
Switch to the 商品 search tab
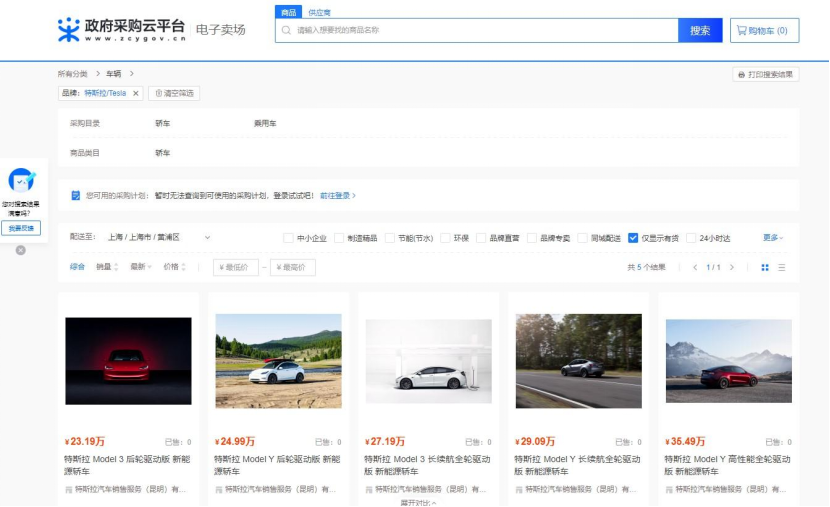pyautogui.click(x=288, y=12)
